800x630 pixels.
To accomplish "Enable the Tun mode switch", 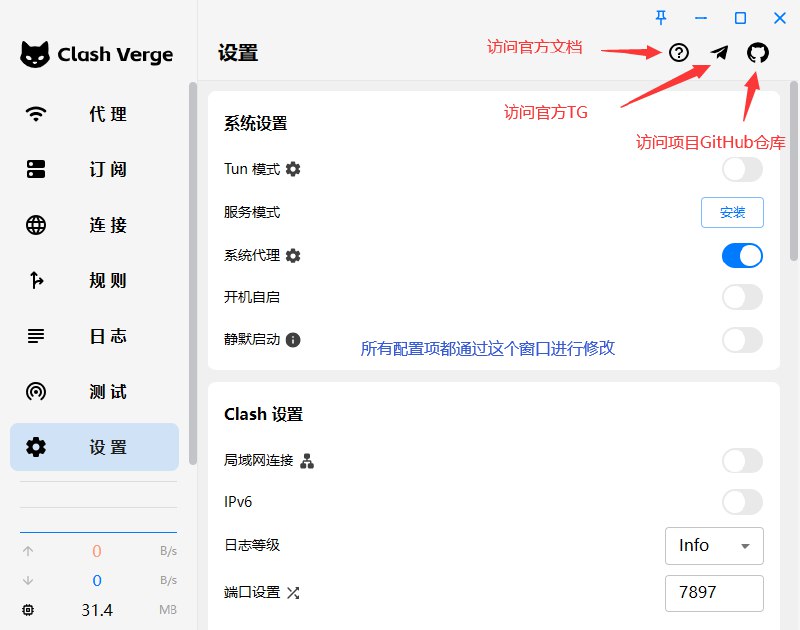I will click(742, 169).
